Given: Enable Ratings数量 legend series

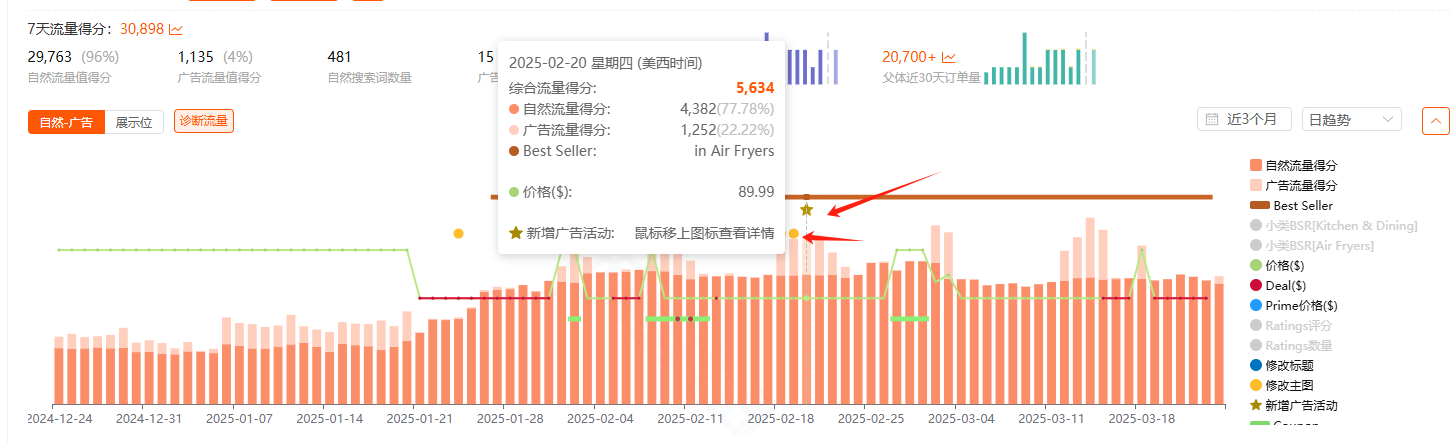Looking at the screenshot, I should point(1291,345).
